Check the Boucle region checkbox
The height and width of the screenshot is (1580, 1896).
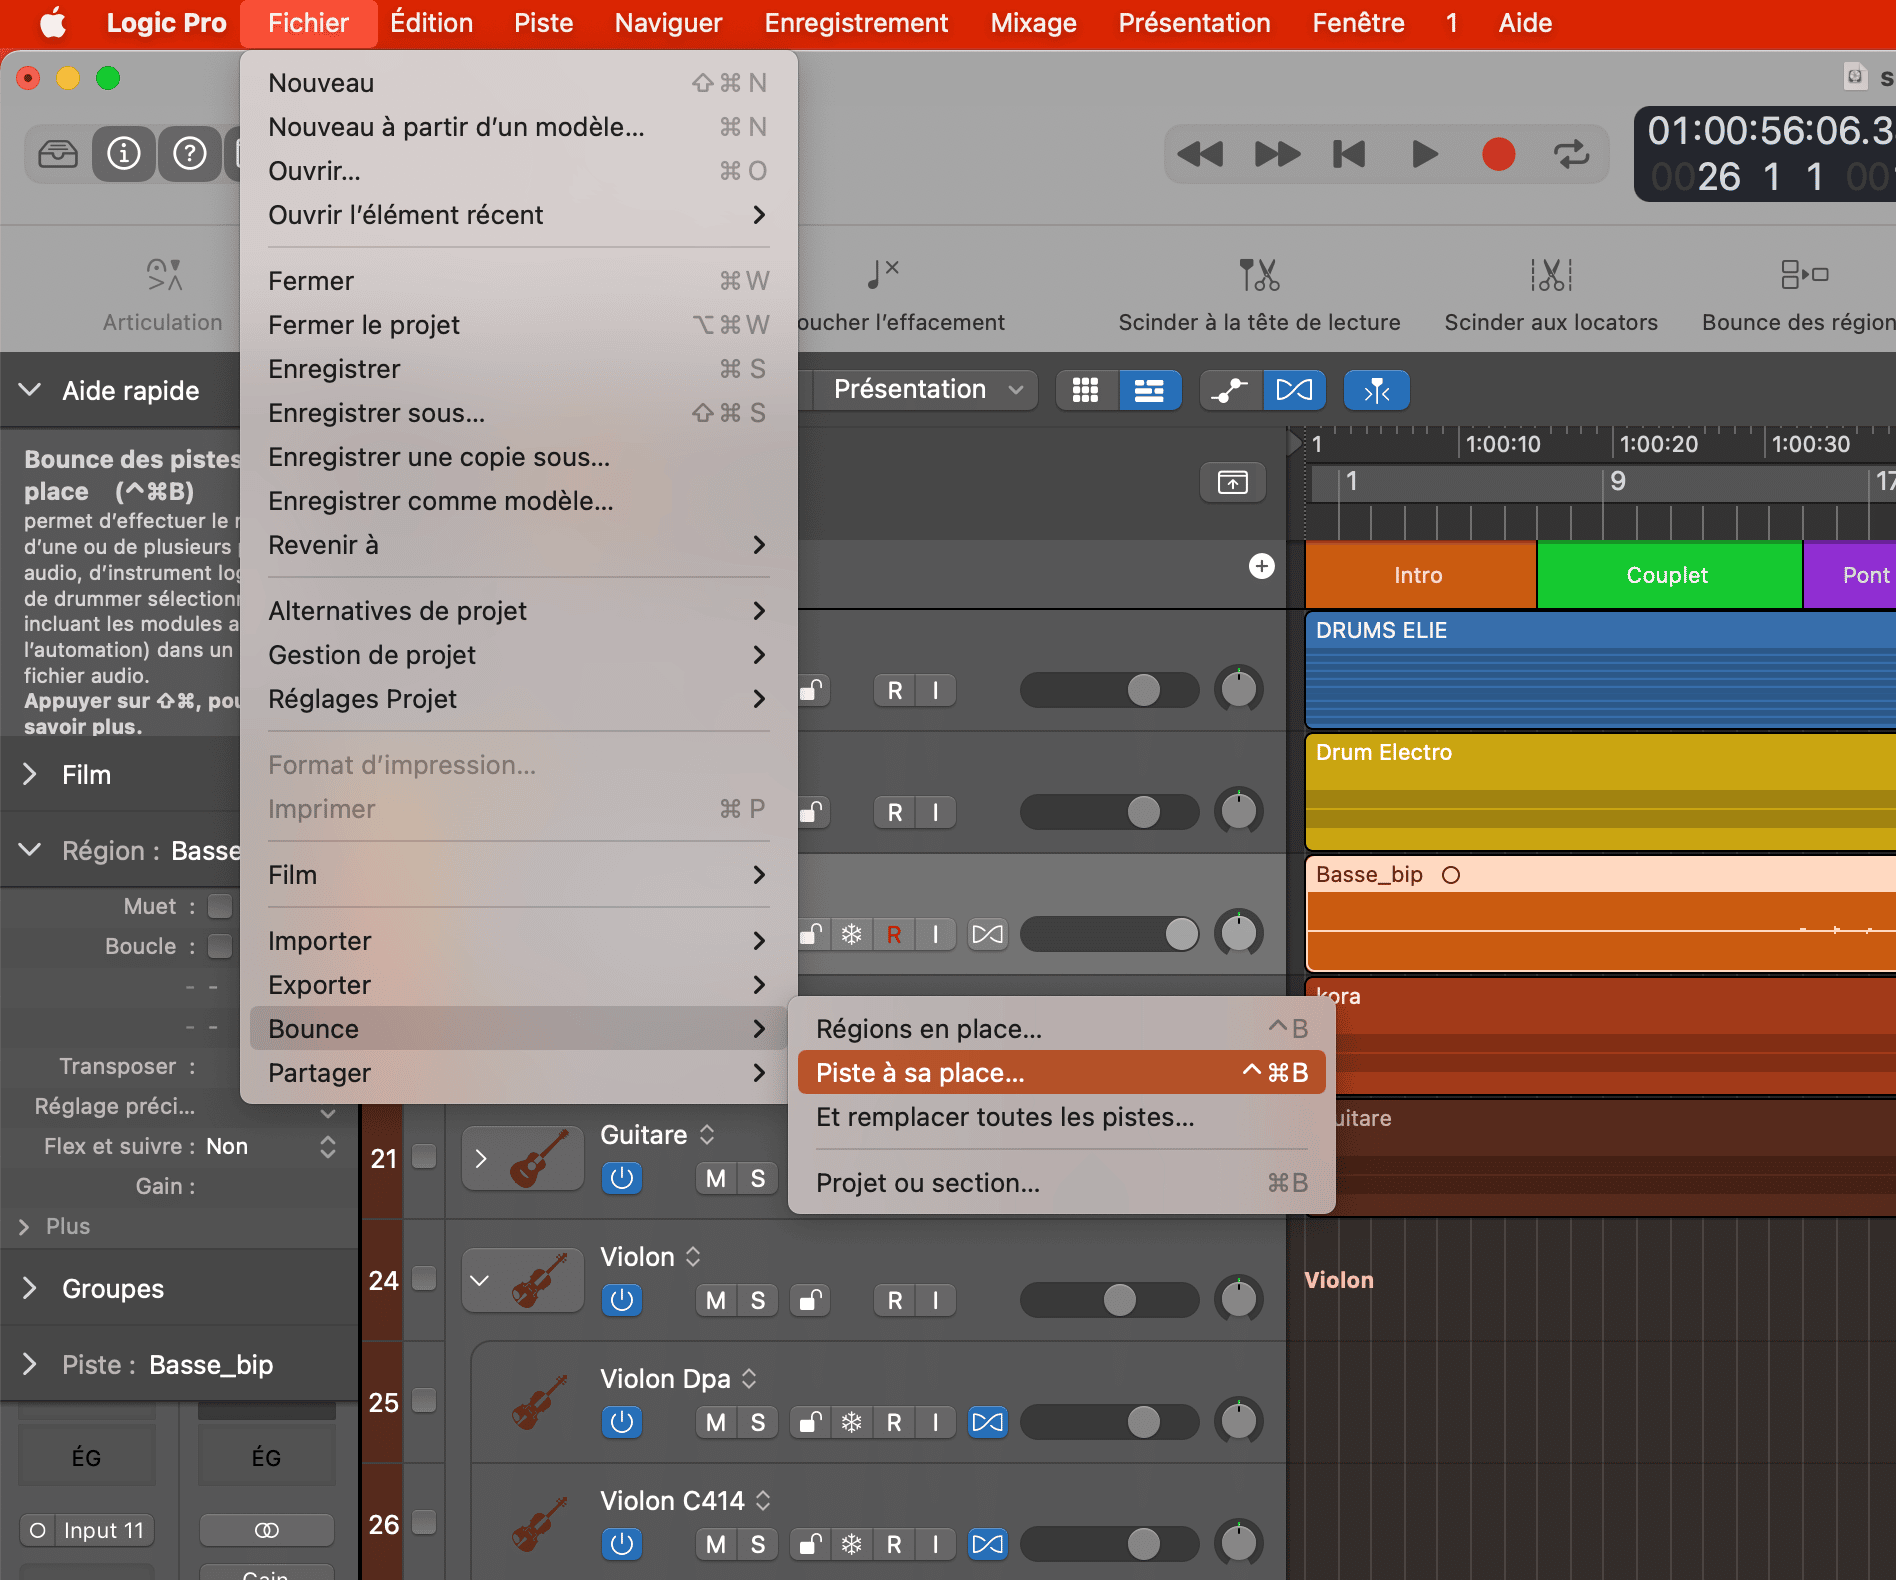(x=220, y=946)
